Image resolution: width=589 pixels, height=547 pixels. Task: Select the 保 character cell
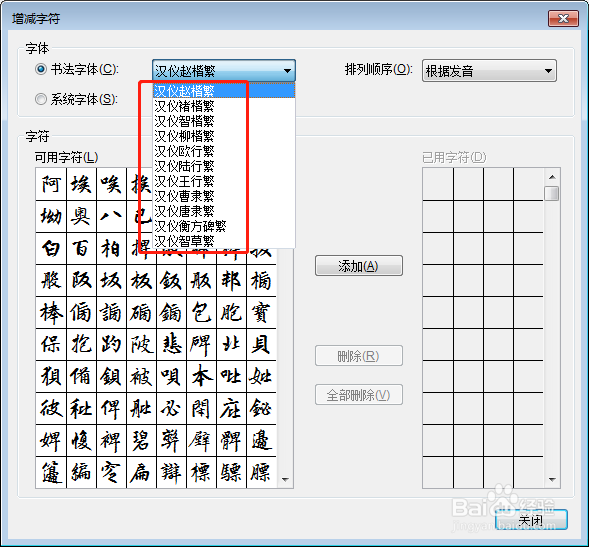click(51, 345)
